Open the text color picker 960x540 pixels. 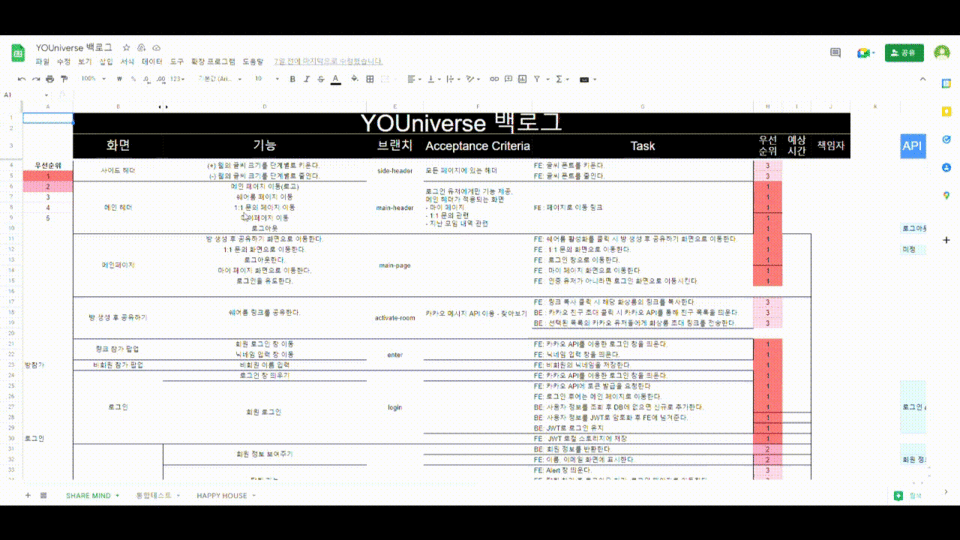[x=336, y=79]
